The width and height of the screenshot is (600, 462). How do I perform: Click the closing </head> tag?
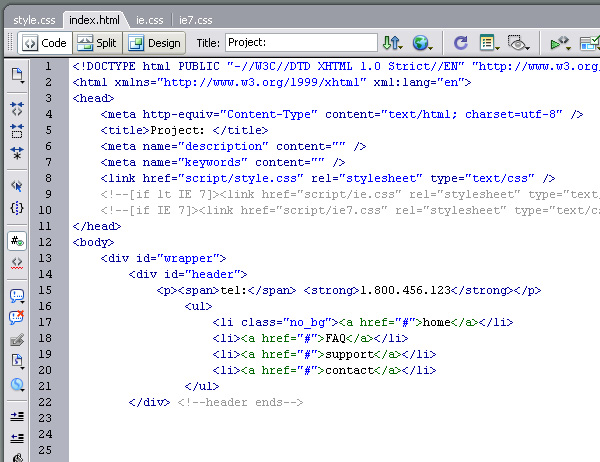click(97, 227)
